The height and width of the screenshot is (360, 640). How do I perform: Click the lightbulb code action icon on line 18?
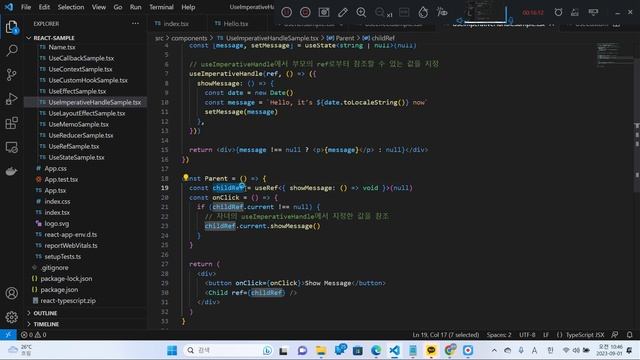[x=185, y=178]
